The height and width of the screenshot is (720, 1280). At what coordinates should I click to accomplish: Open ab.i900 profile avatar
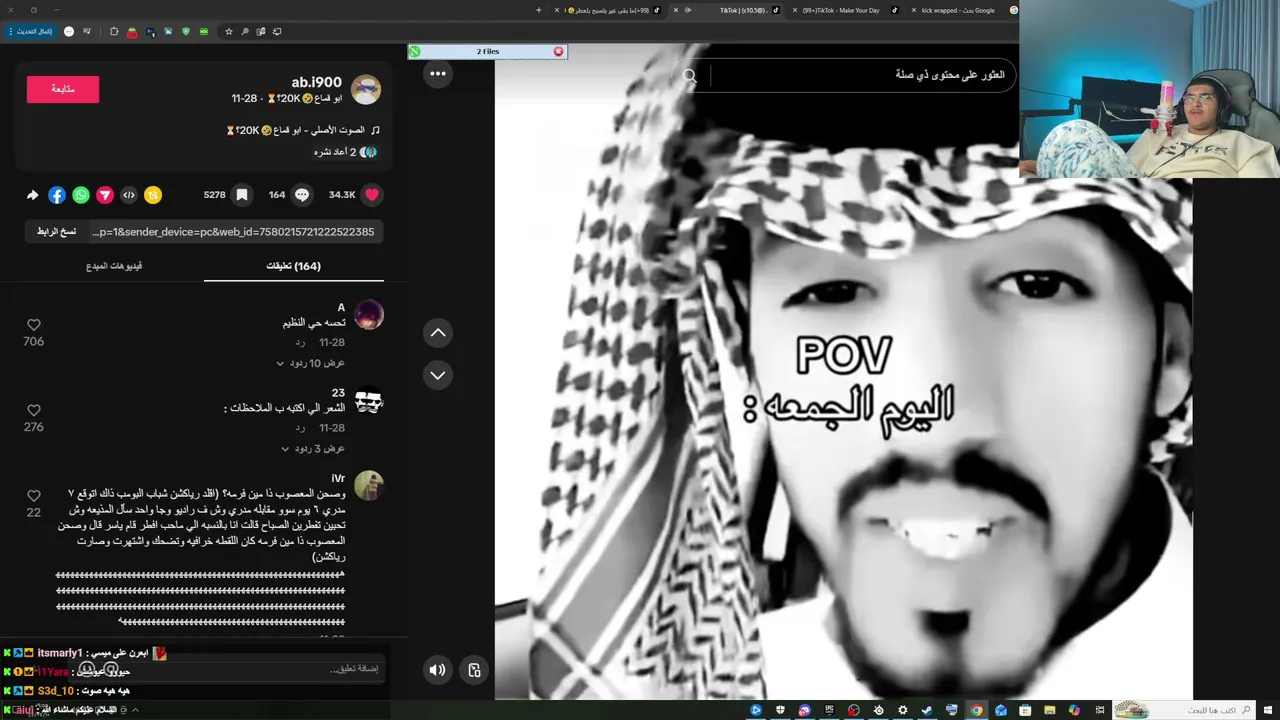click(366, 90)
